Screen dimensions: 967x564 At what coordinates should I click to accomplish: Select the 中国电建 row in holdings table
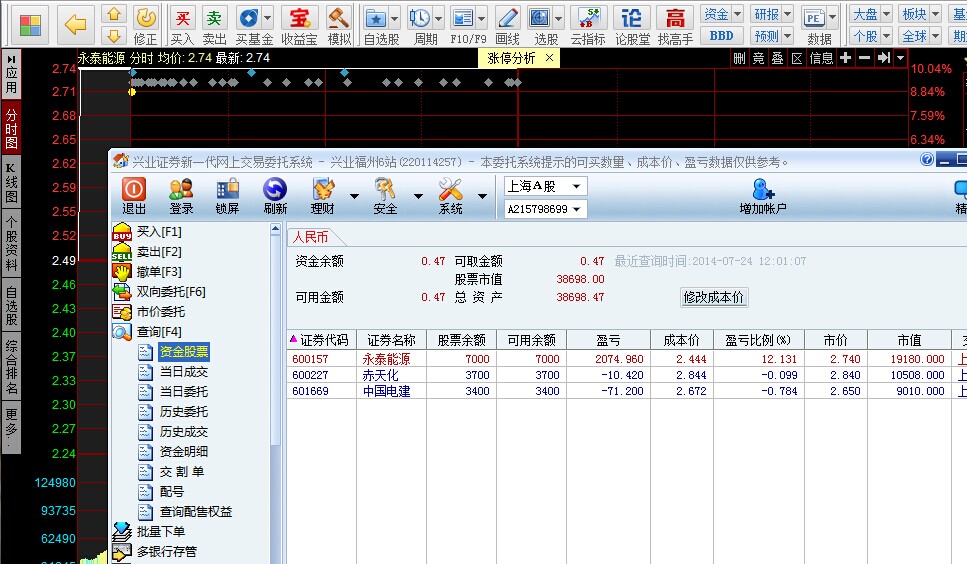(627, 391)
